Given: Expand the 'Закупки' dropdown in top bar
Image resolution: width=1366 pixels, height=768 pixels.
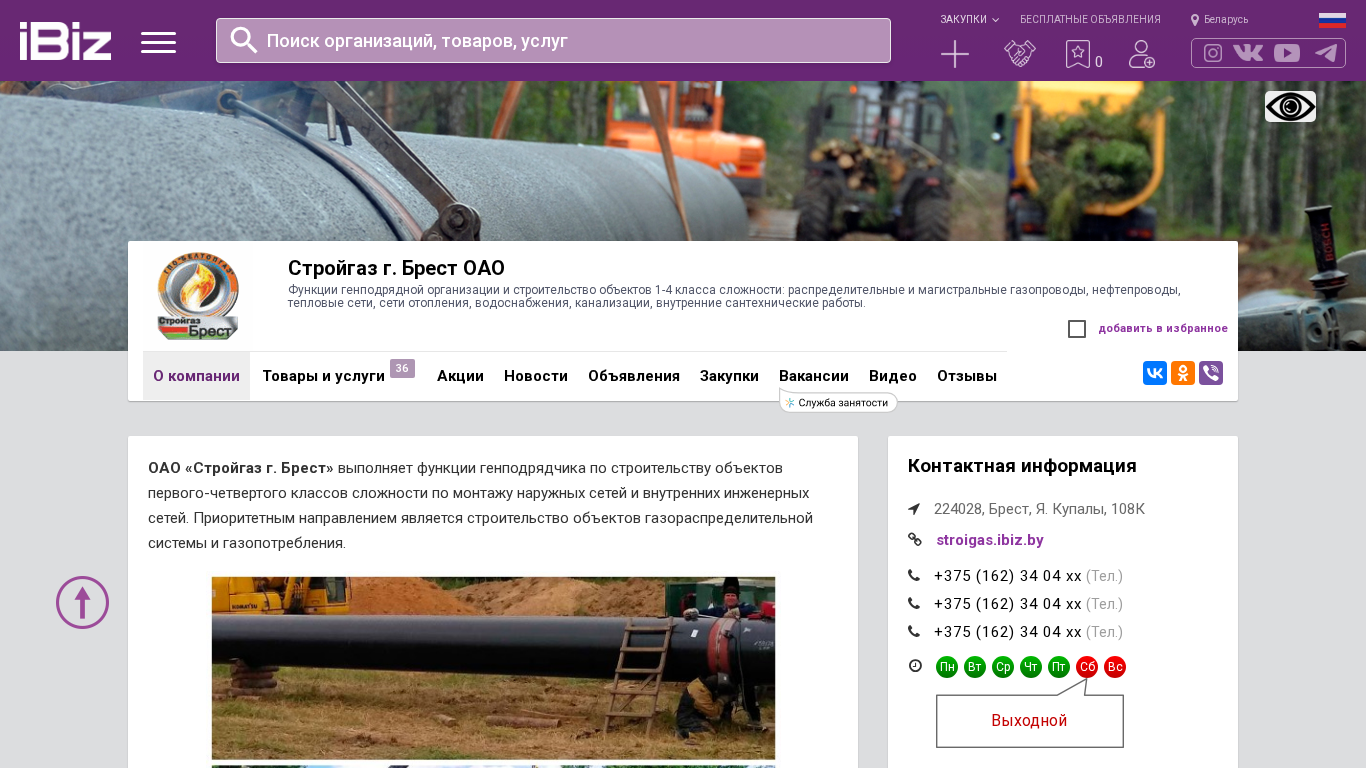Looking at the screenshot, I should [968, 19].
